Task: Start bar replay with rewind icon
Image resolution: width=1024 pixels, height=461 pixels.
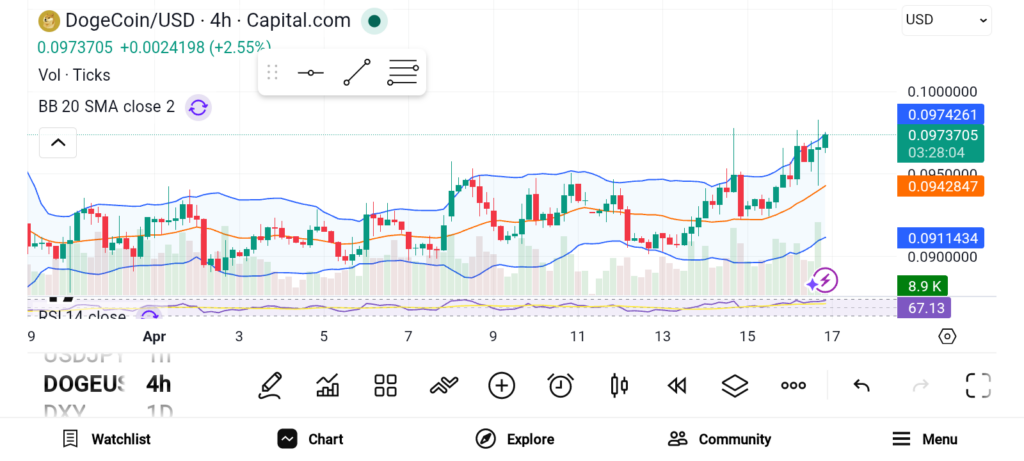Action: [677, 385]
